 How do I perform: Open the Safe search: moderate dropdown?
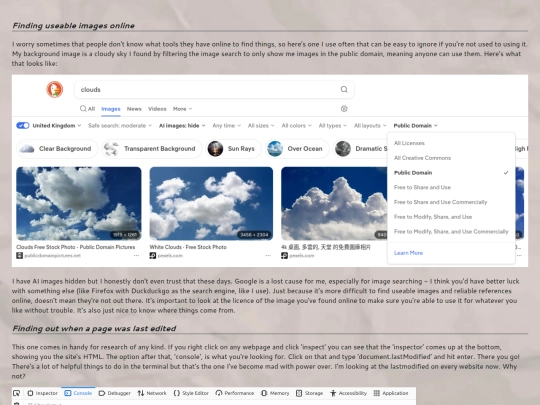click(120, 126)
